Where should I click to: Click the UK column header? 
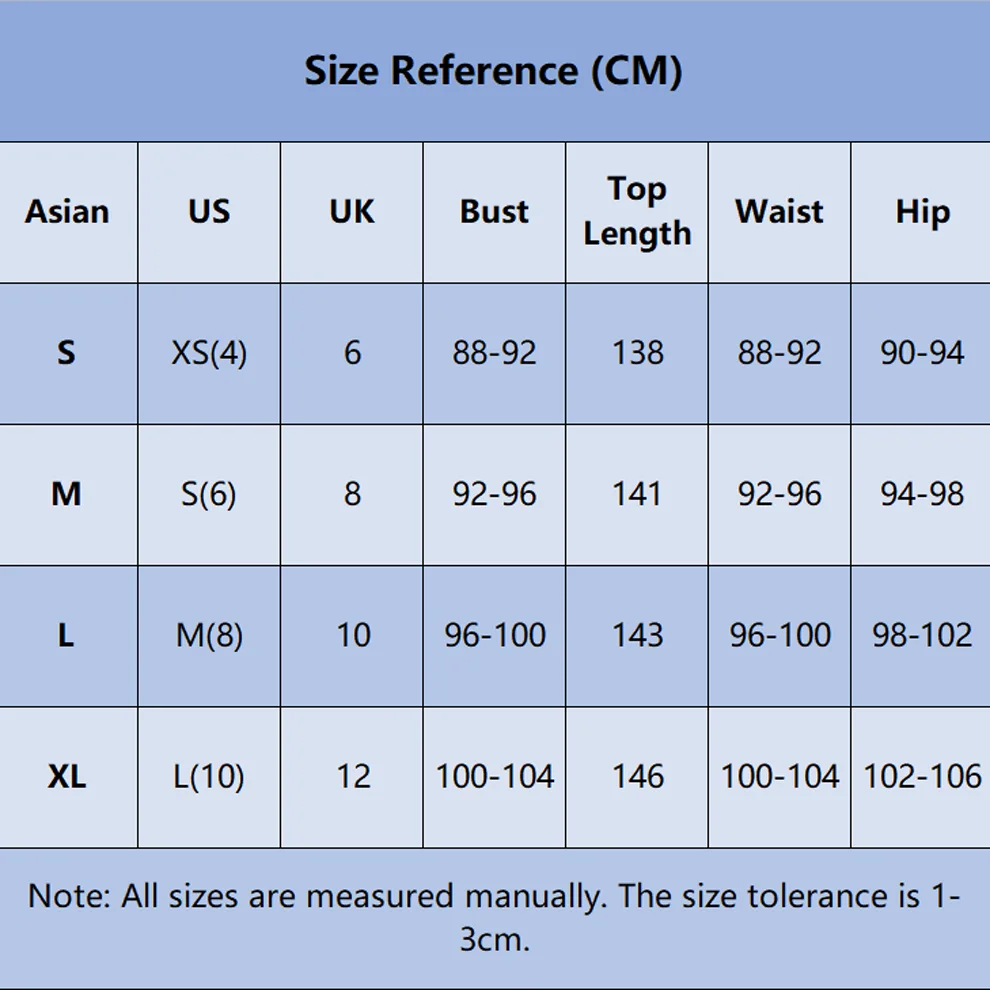(352, 212)
